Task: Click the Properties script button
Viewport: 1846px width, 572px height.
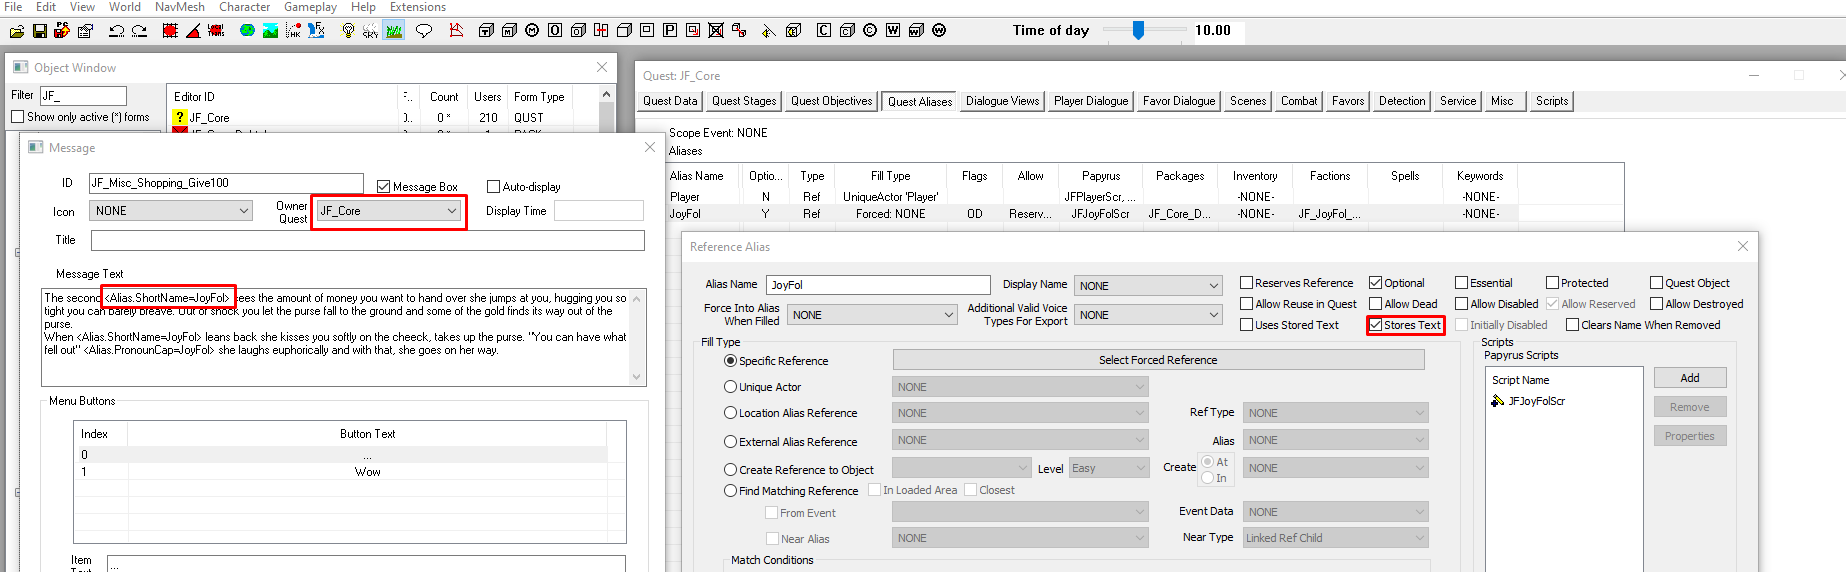Action: pyautogui.click(x=1690, y=436)
